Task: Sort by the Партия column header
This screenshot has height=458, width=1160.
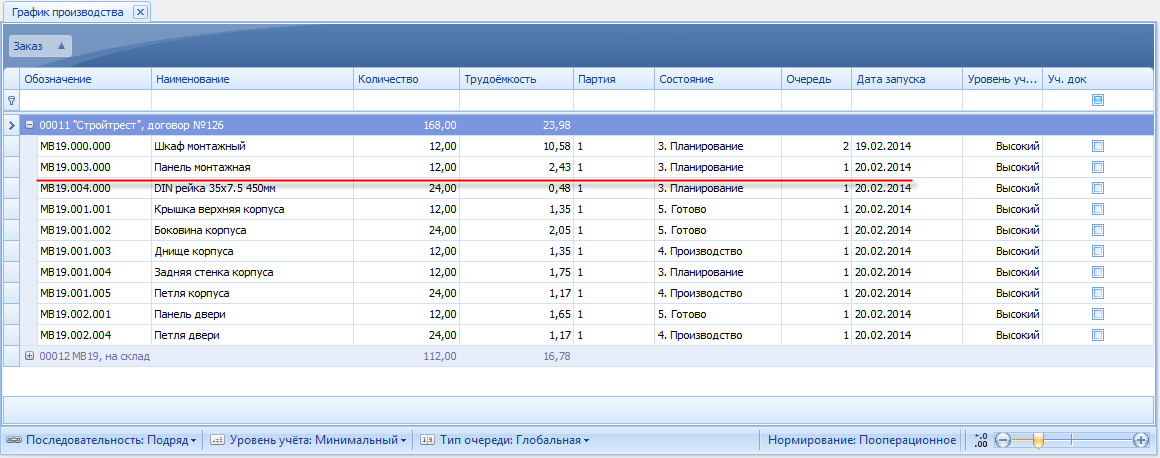Action: (x=614, y=79)
